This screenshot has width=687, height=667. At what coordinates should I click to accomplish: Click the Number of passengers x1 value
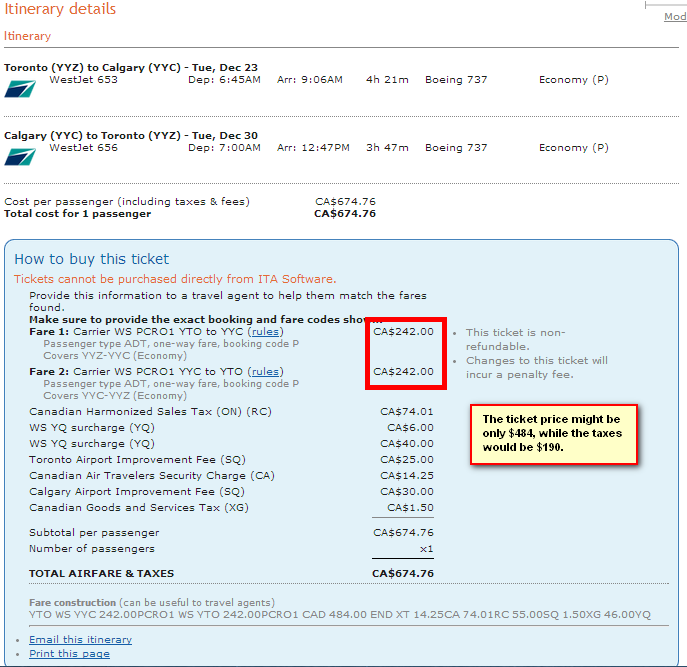click(426, 549)
